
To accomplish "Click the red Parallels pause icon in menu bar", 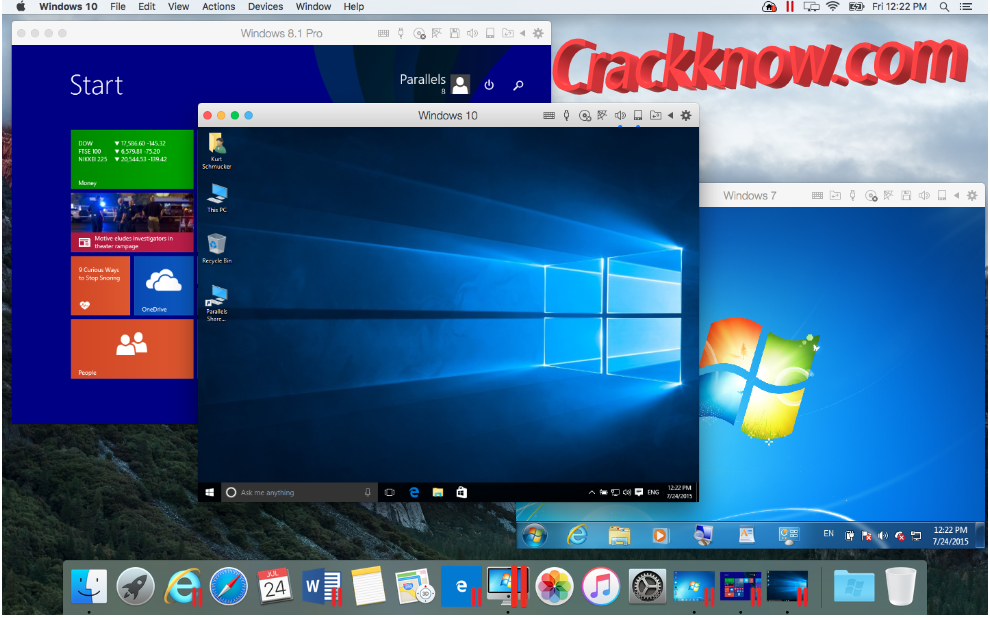I will [x=789, y=6].
